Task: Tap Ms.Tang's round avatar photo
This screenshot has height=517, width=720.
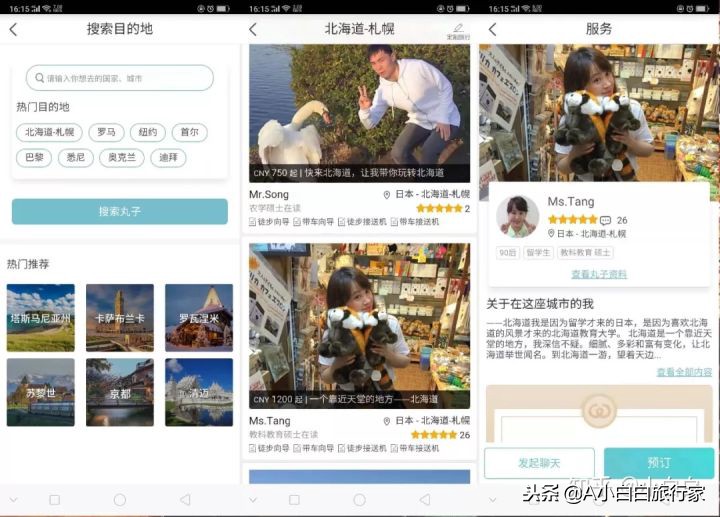Action: 518,216
